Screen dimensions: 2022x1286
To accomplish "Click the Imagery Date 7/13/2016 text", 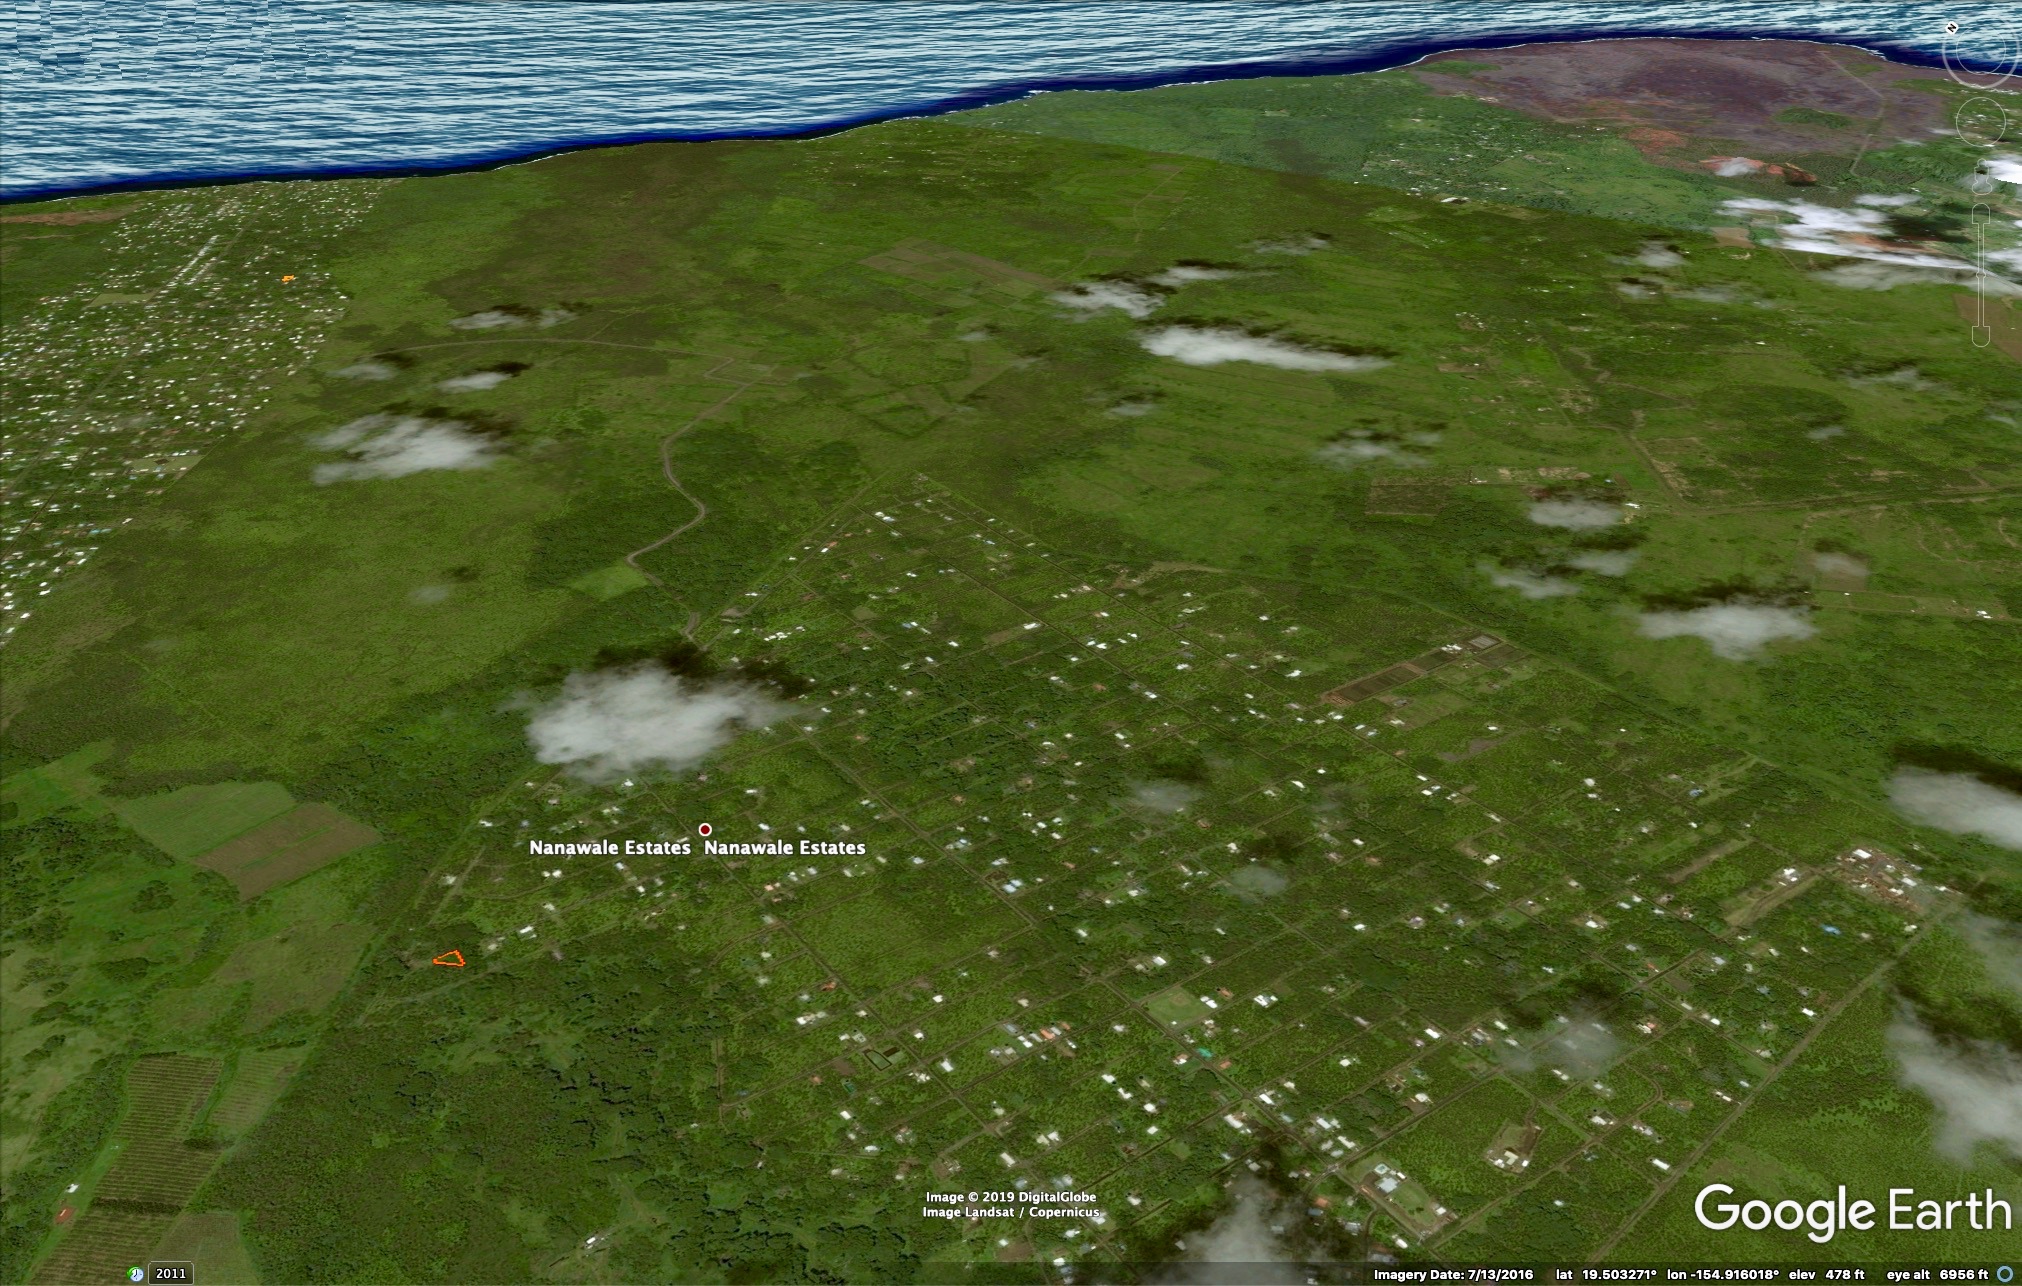I will (1453, 1274).
